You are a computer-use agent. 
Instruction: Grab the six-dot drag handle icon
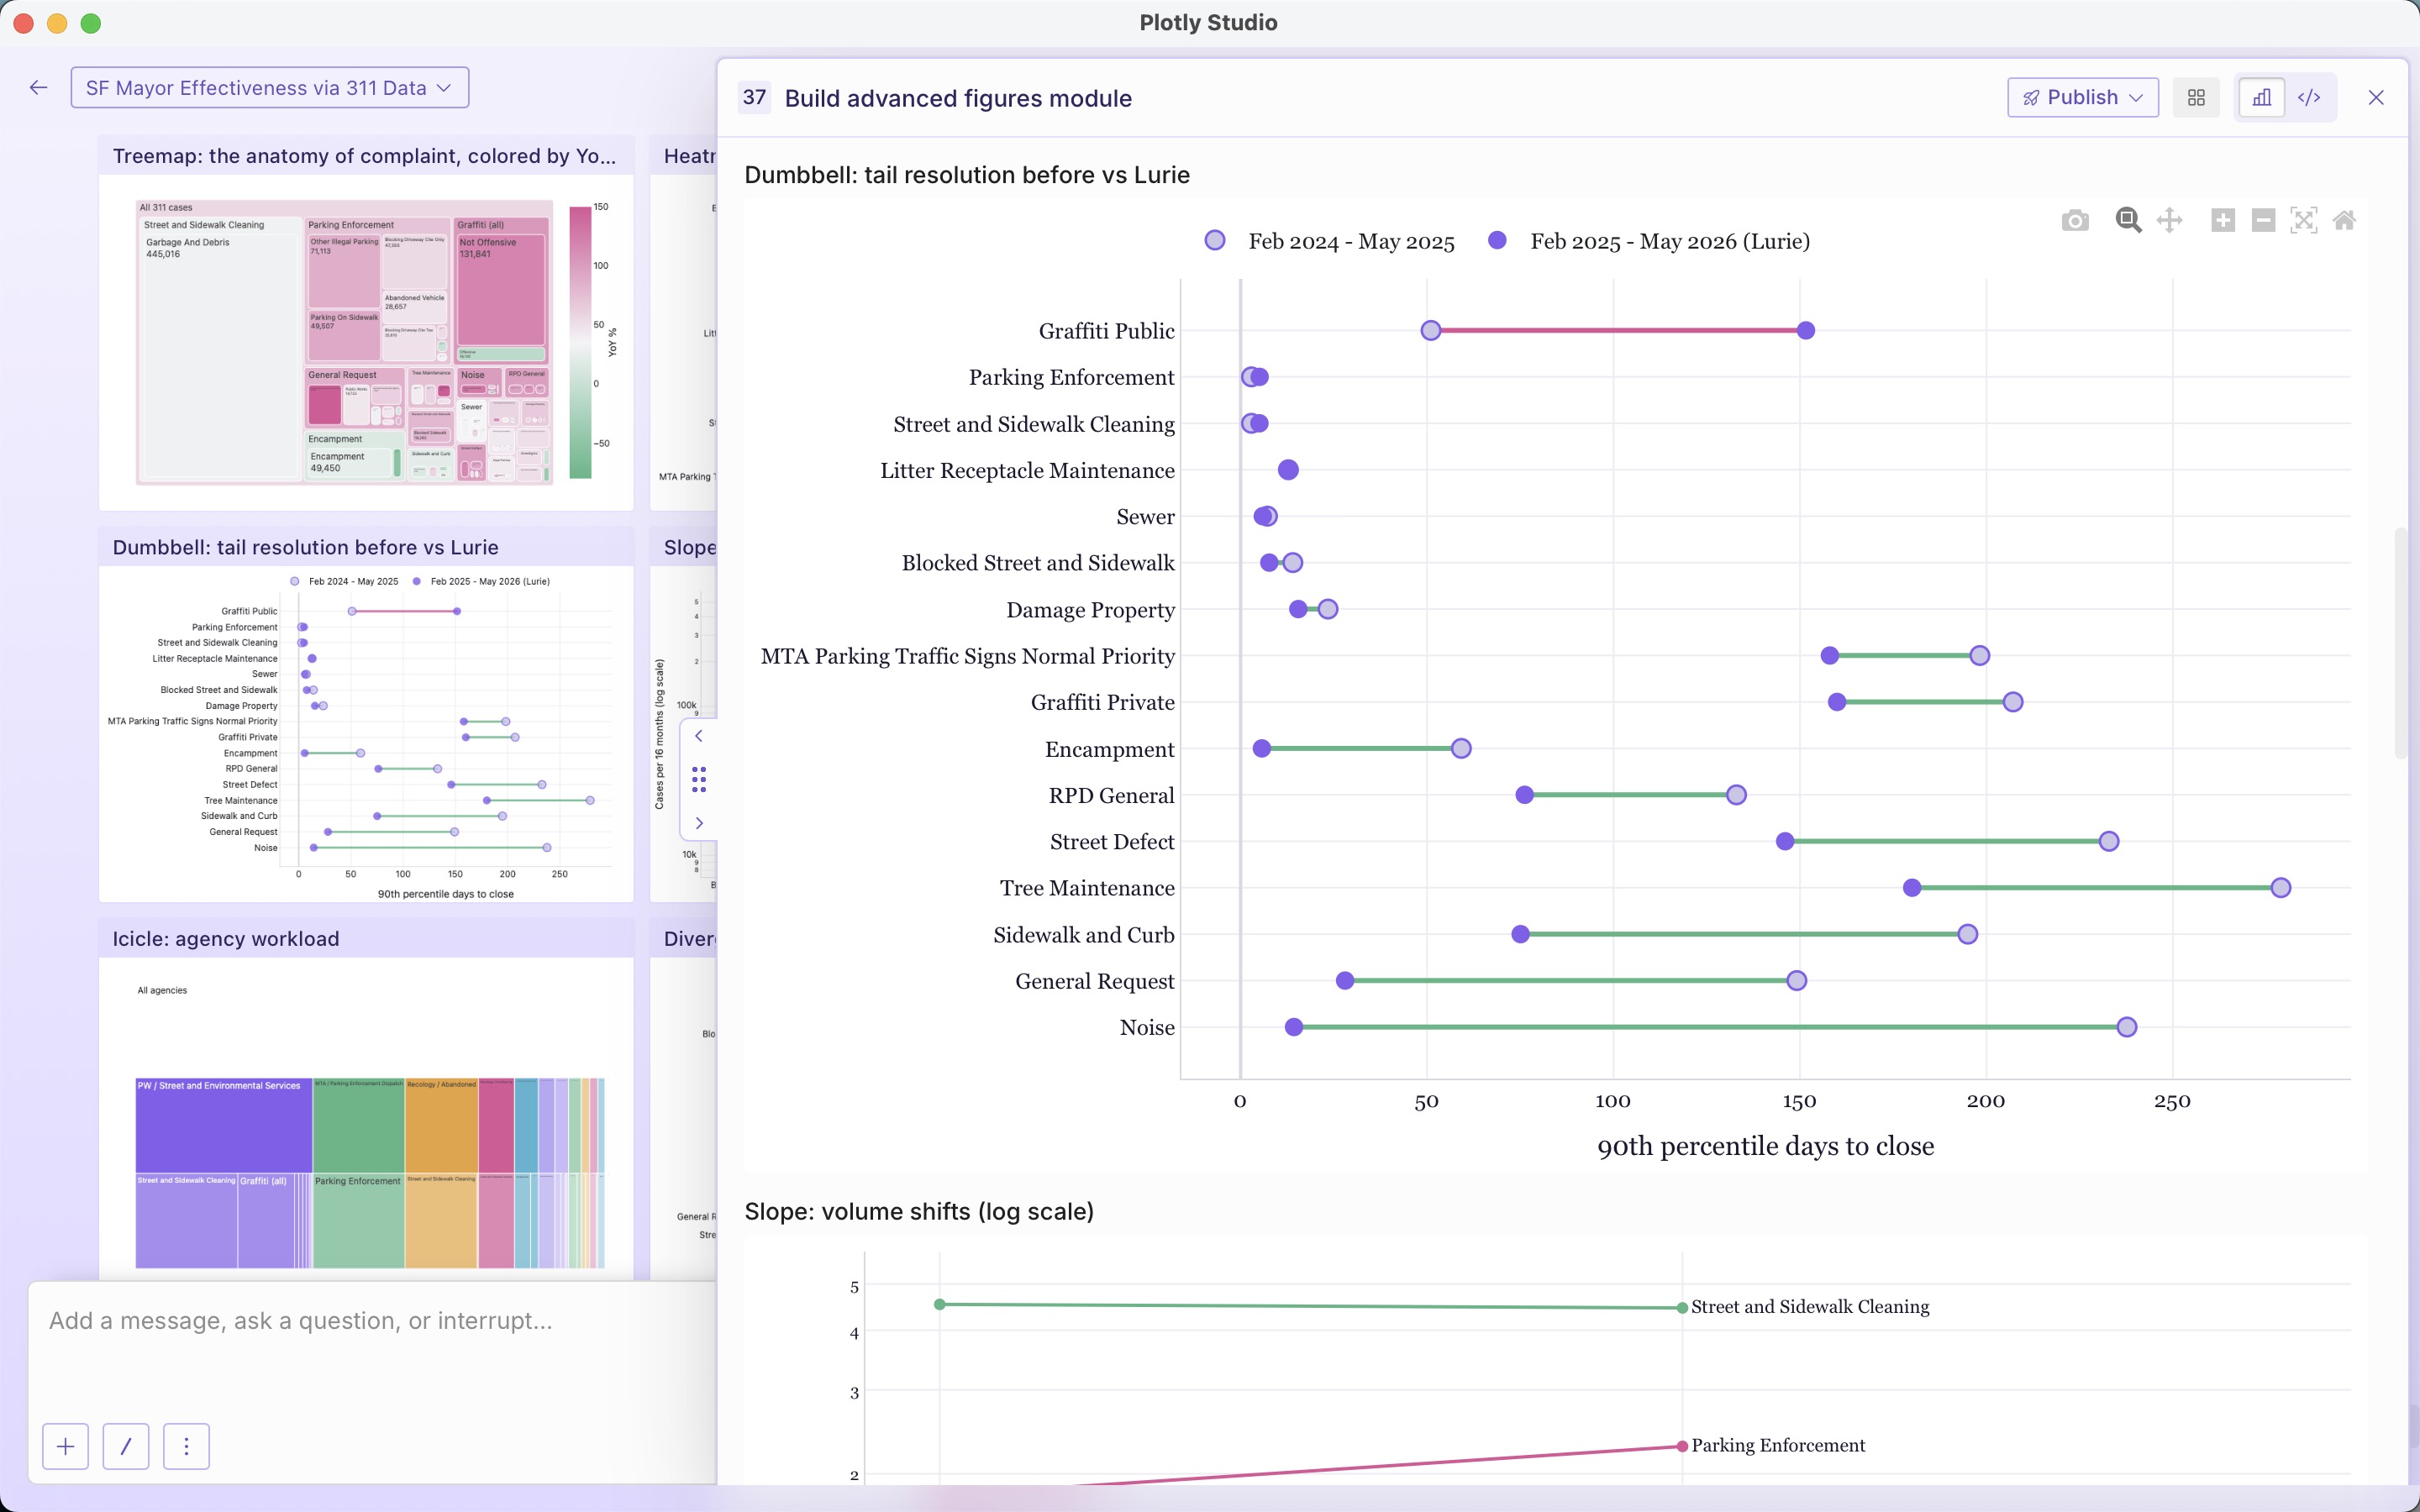[x=699, y=779]
